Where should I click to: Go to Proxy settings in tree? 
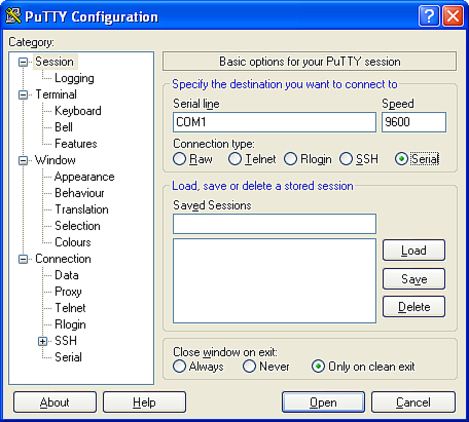click(68, 292)
